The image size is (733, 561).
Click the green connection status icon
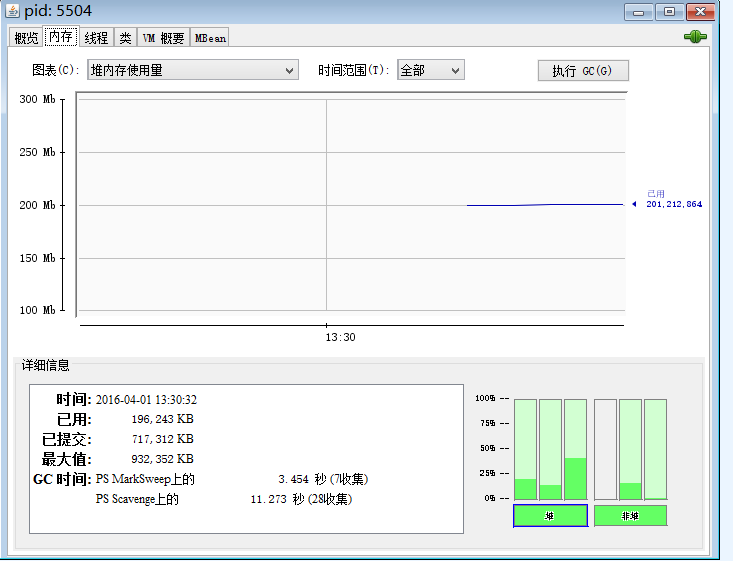pyautogui.click(x=695, y=36)
